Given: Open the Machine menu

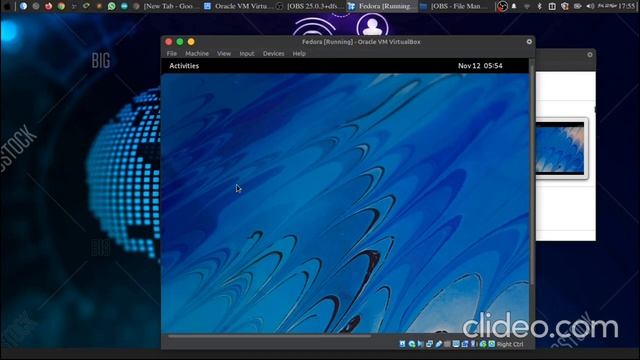Looking at the screenshot, I should point(197,53).
